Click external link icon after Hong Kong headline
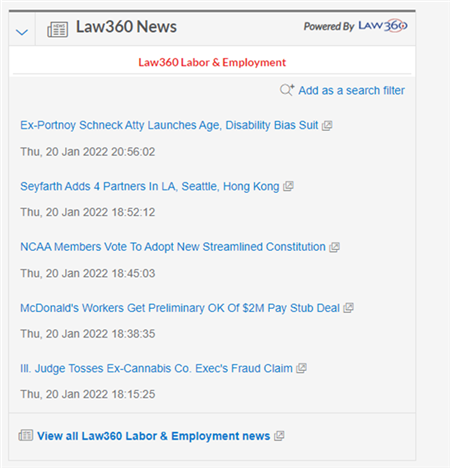 pyautogui.click(x=288, y=186)
